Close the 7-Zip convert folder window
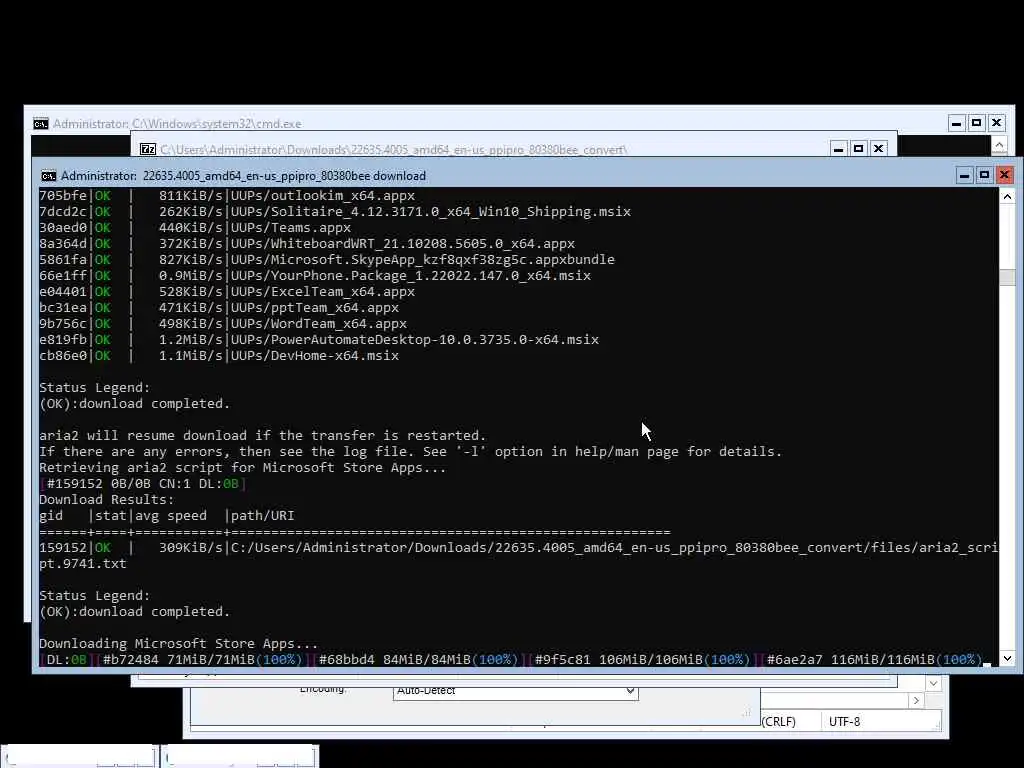The width and height of the screenshot is (1024, 768). pos(878,149)
